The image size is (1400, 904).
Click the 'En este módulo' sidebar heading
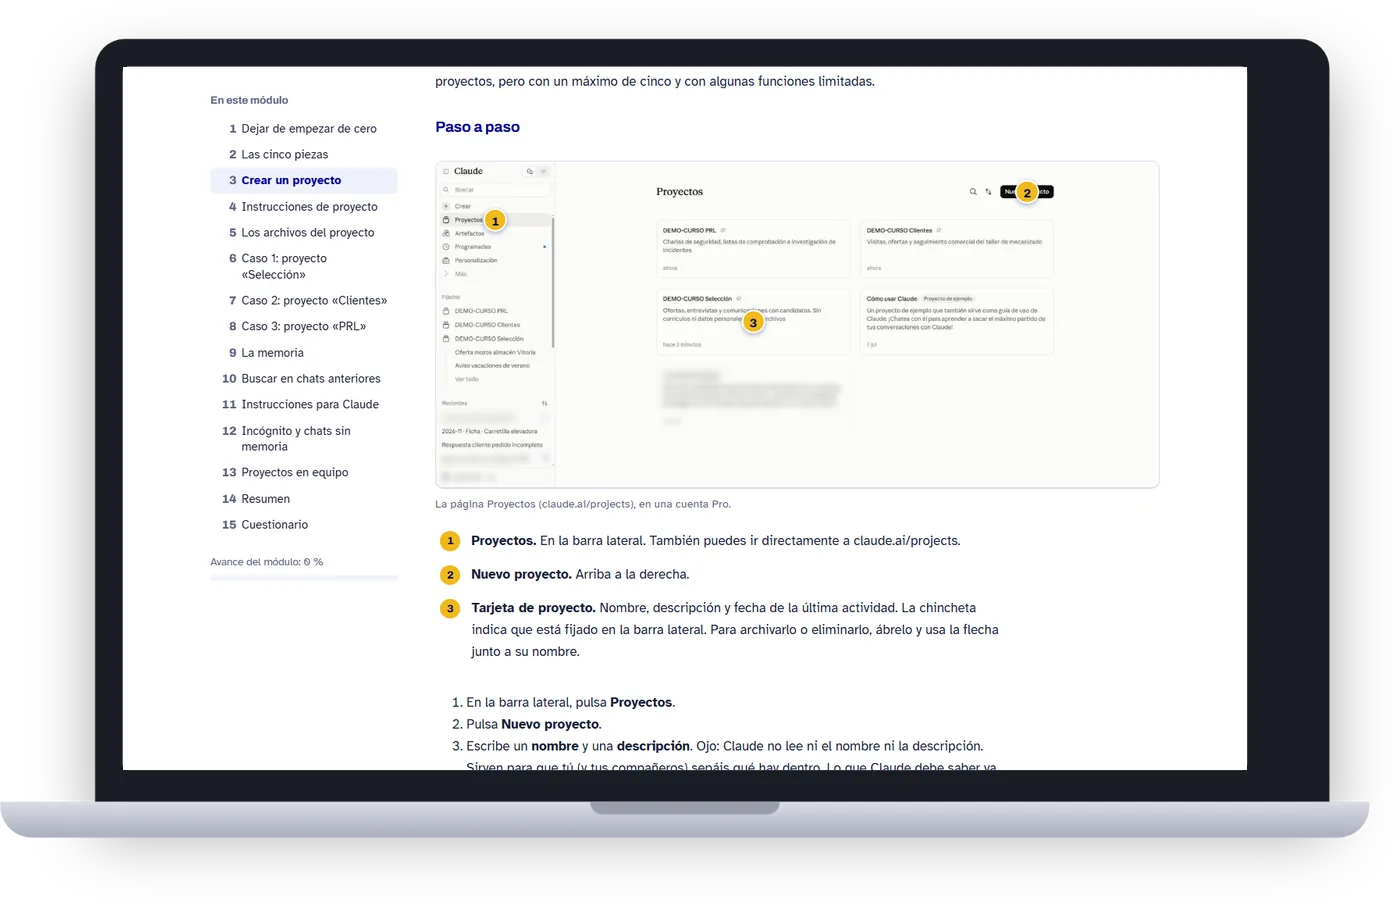pyautogui.click(x=249, y=100)
